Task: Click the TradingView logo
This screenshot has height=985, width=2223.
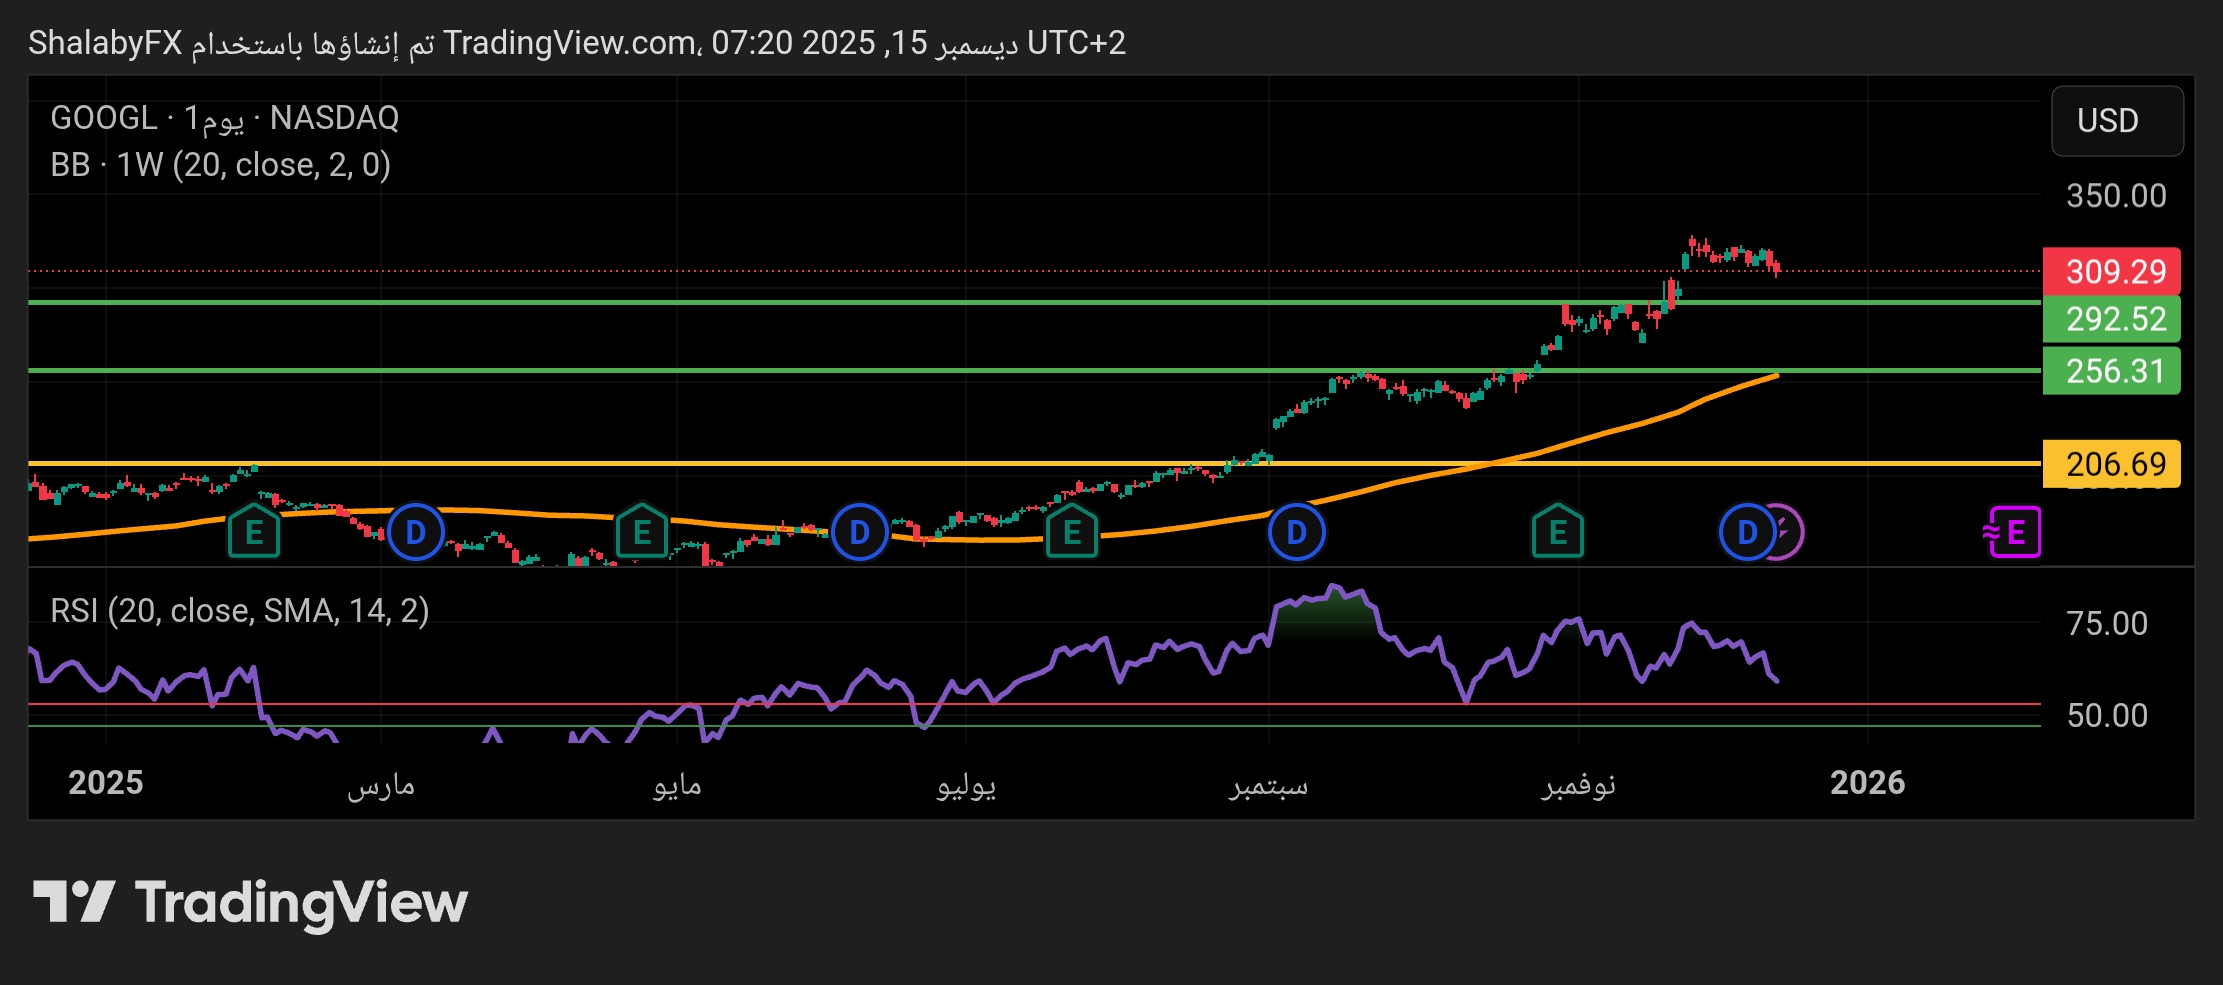Action: click(251, 902)
